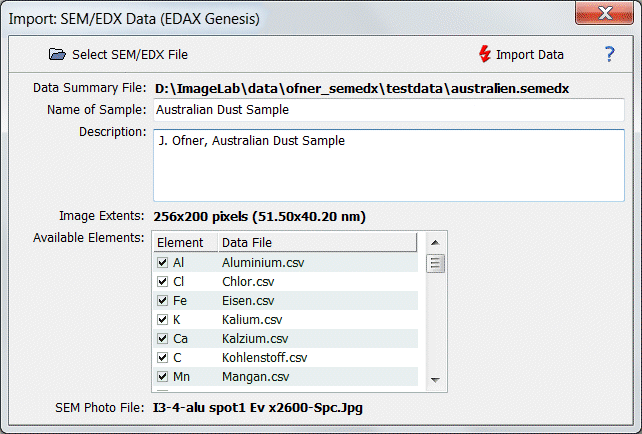Image resolution: width=642 pixels, height=434 pixels.
Task: Sort by the Data File column header
Action: click(x=315, y=243)
